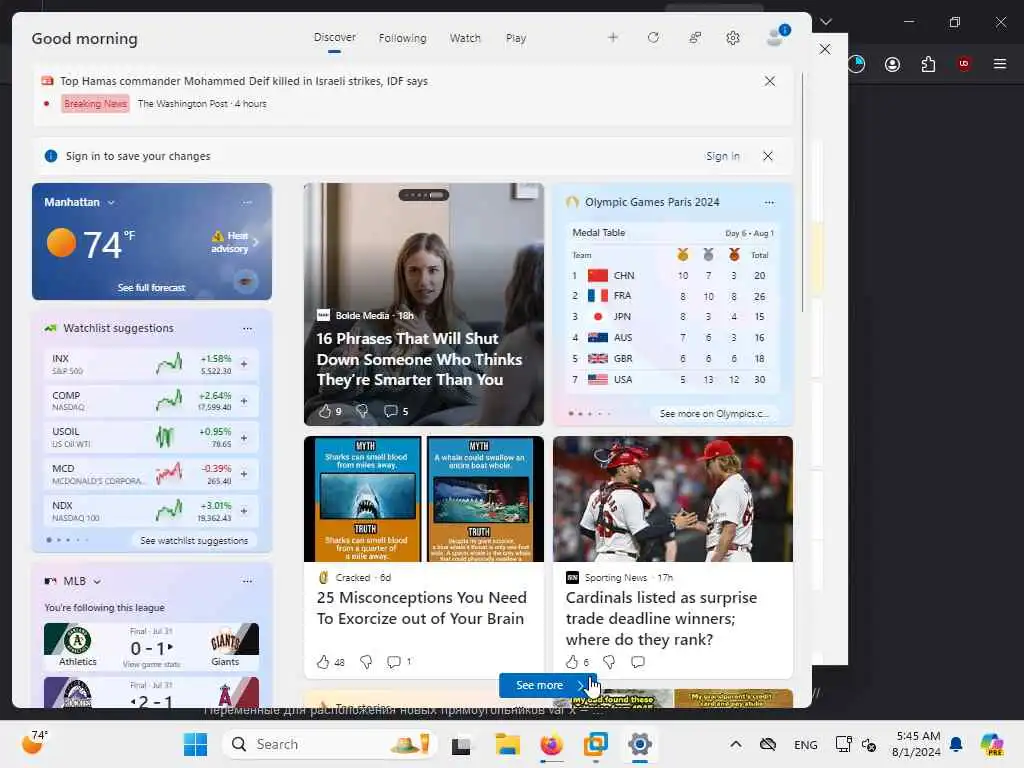
Task: Click the Sign in link
Action: pyautogui.click(x=722, y=156)
